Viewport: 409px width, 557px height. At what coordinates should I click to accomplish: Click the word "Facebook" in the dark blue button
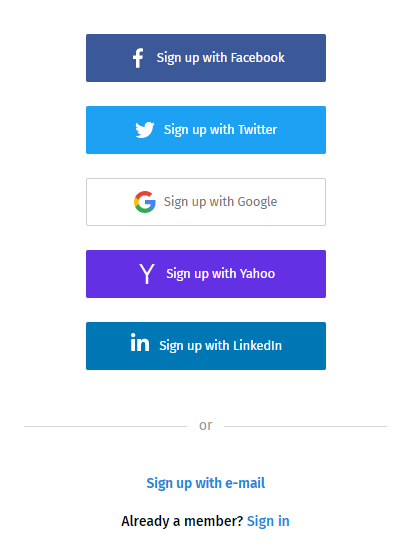point(258,58)
